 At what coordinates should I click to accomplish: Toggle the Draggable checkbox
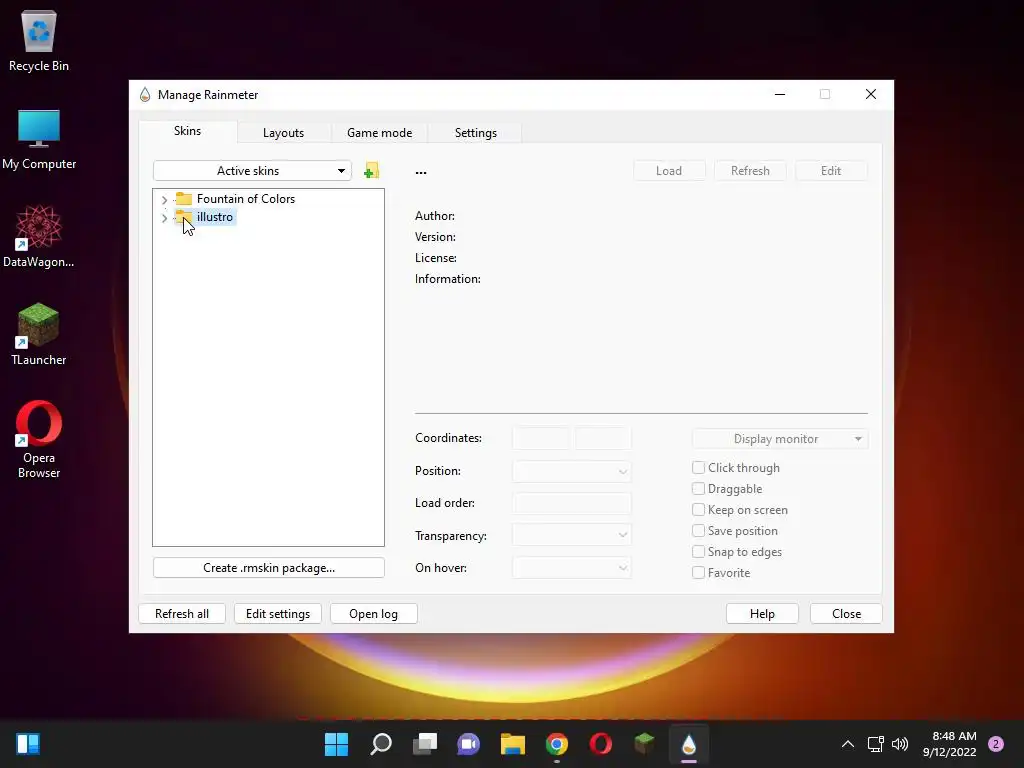tap(698, 488)
